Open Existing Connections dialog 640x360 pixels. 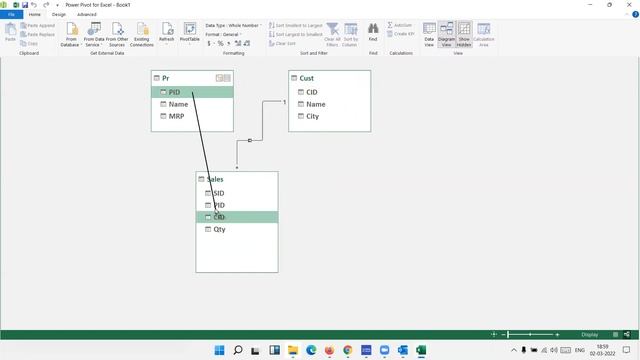pyautogui.click(x=142, y=34)
